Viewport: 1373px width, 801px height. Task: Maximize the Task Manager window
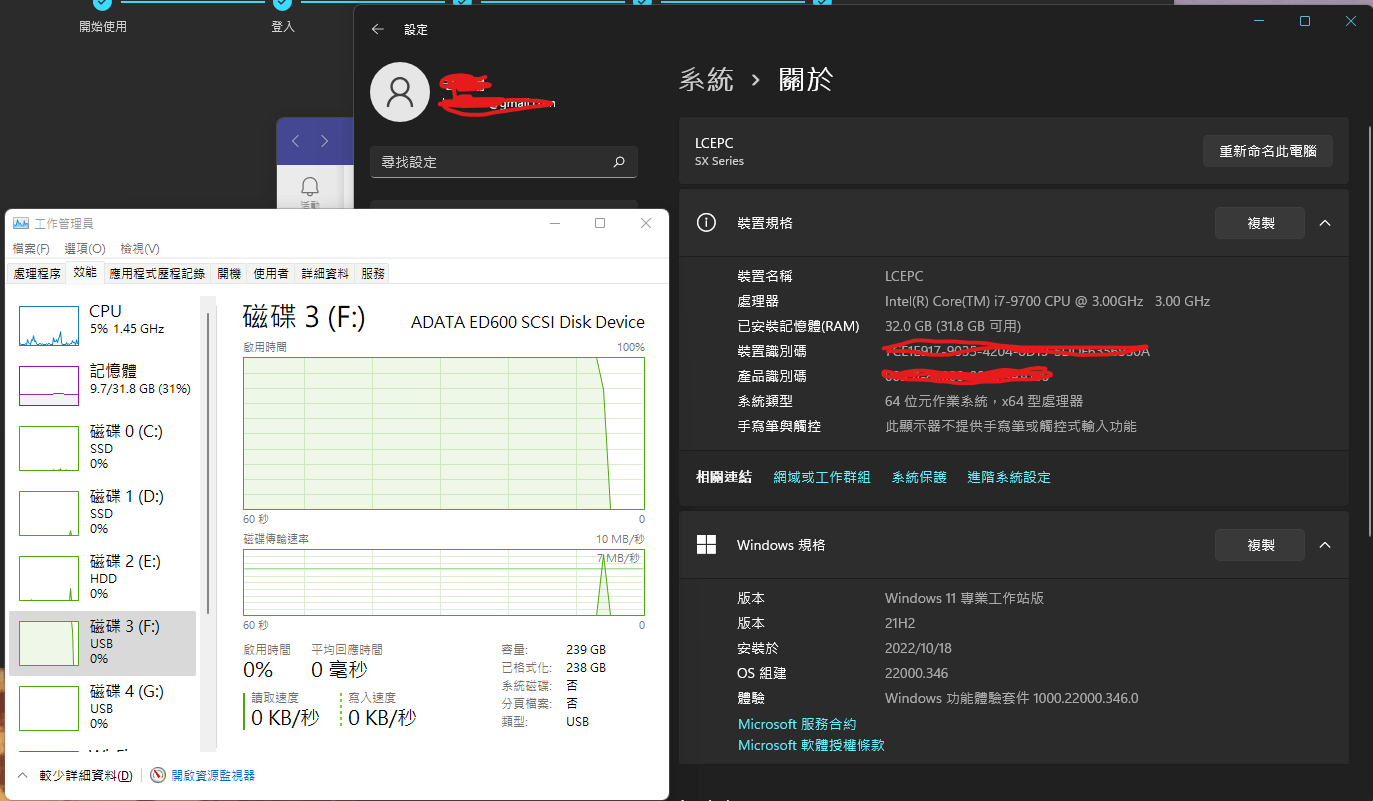[600, 223]
